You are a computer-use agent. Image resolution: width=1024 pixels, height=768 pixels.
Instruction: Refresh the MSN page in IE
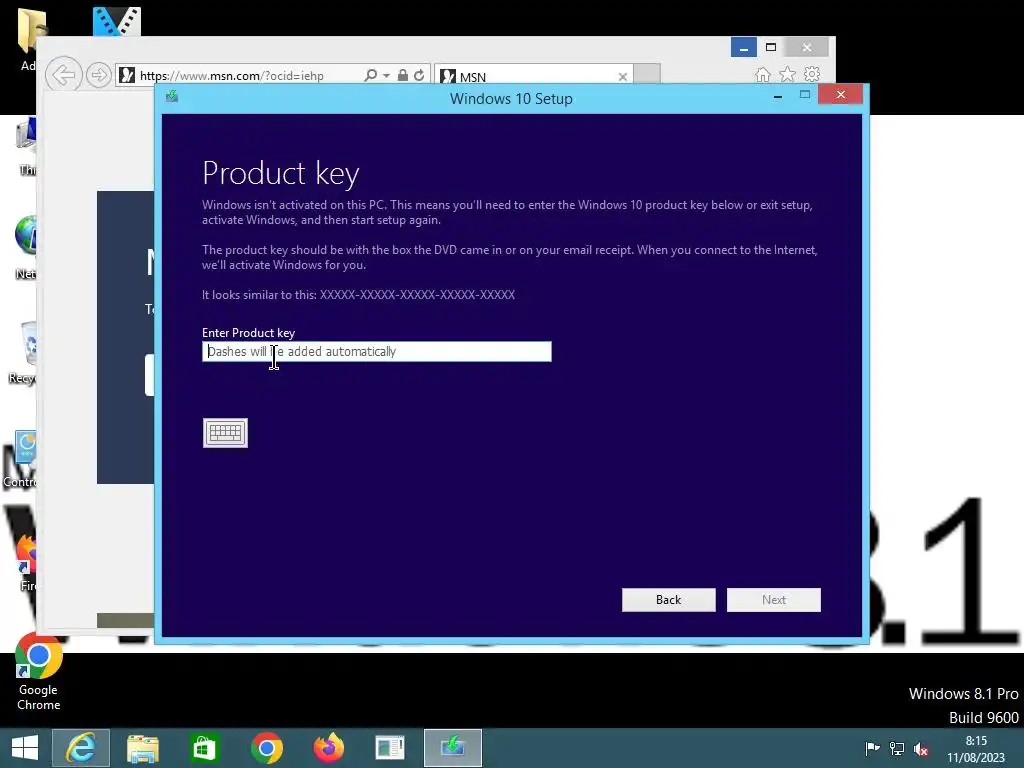pos(419,75)
